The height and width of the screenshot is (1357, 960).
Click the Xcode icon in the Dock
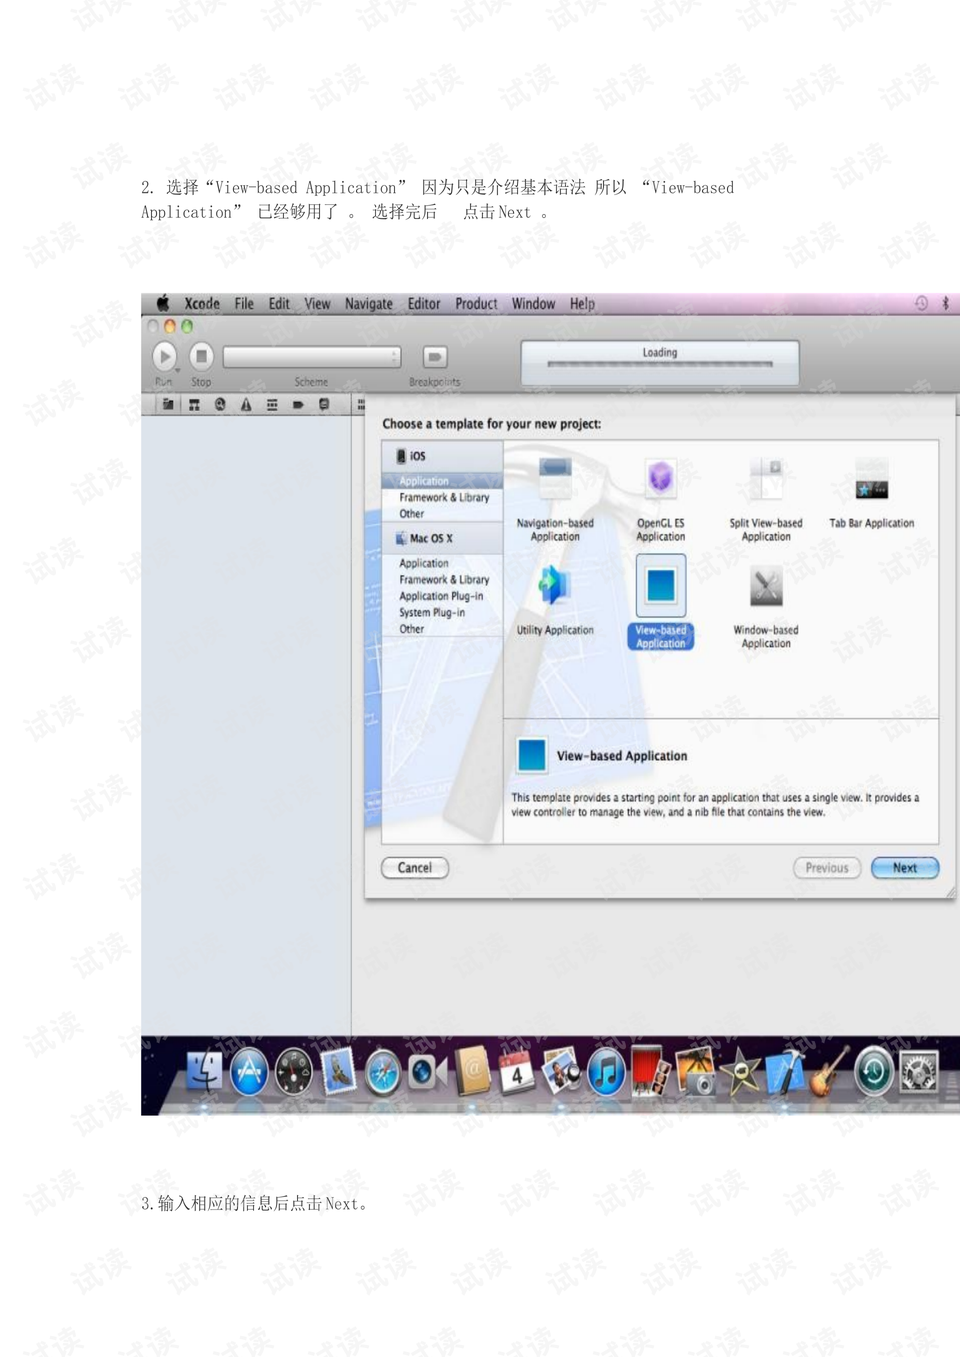click(785, 1072)
